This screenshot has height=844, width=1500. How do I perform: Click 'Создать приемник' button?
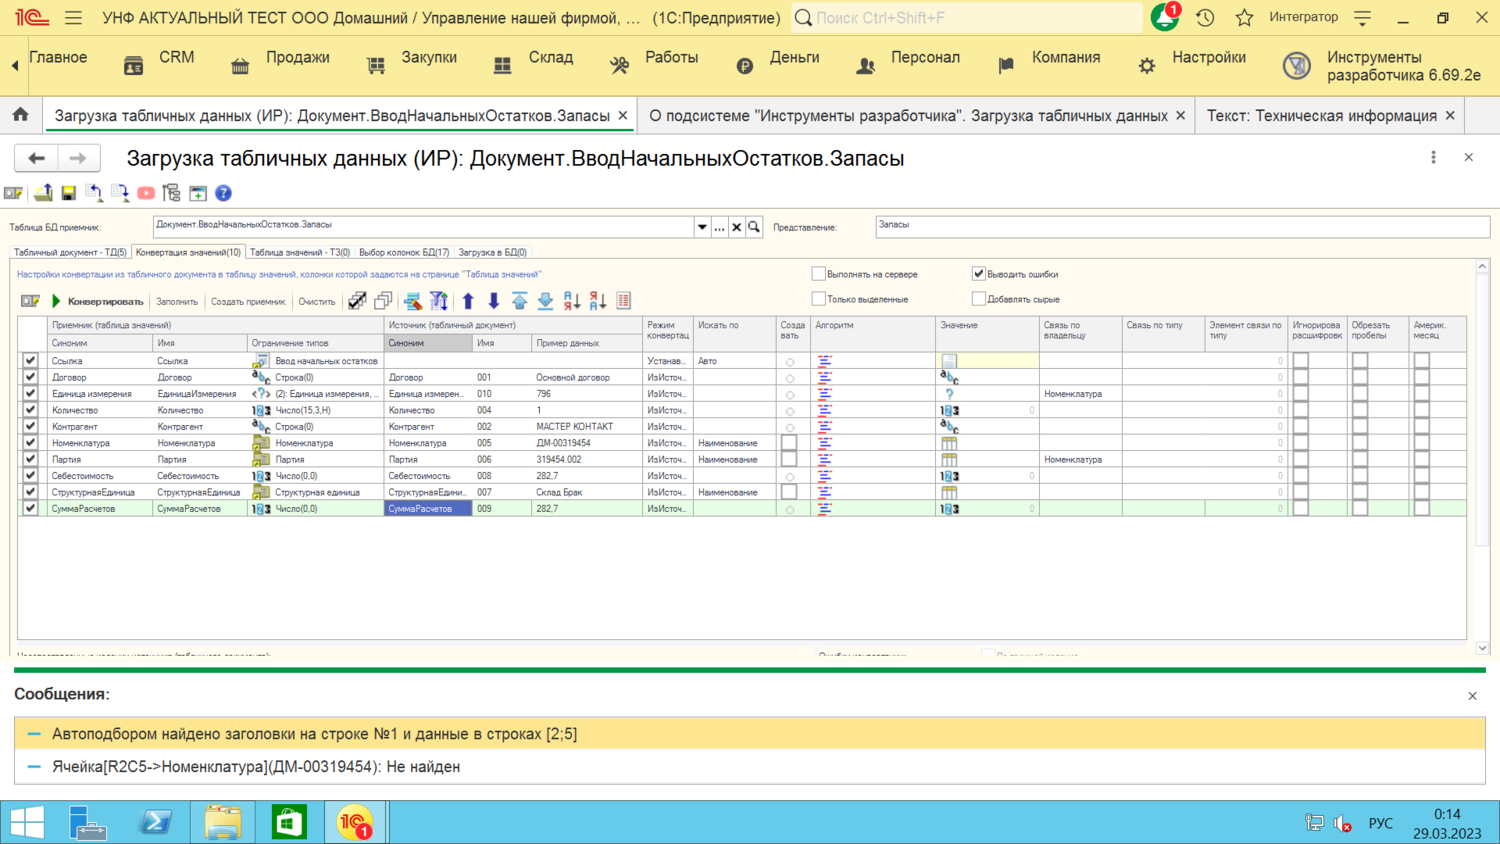pos(248,301)
